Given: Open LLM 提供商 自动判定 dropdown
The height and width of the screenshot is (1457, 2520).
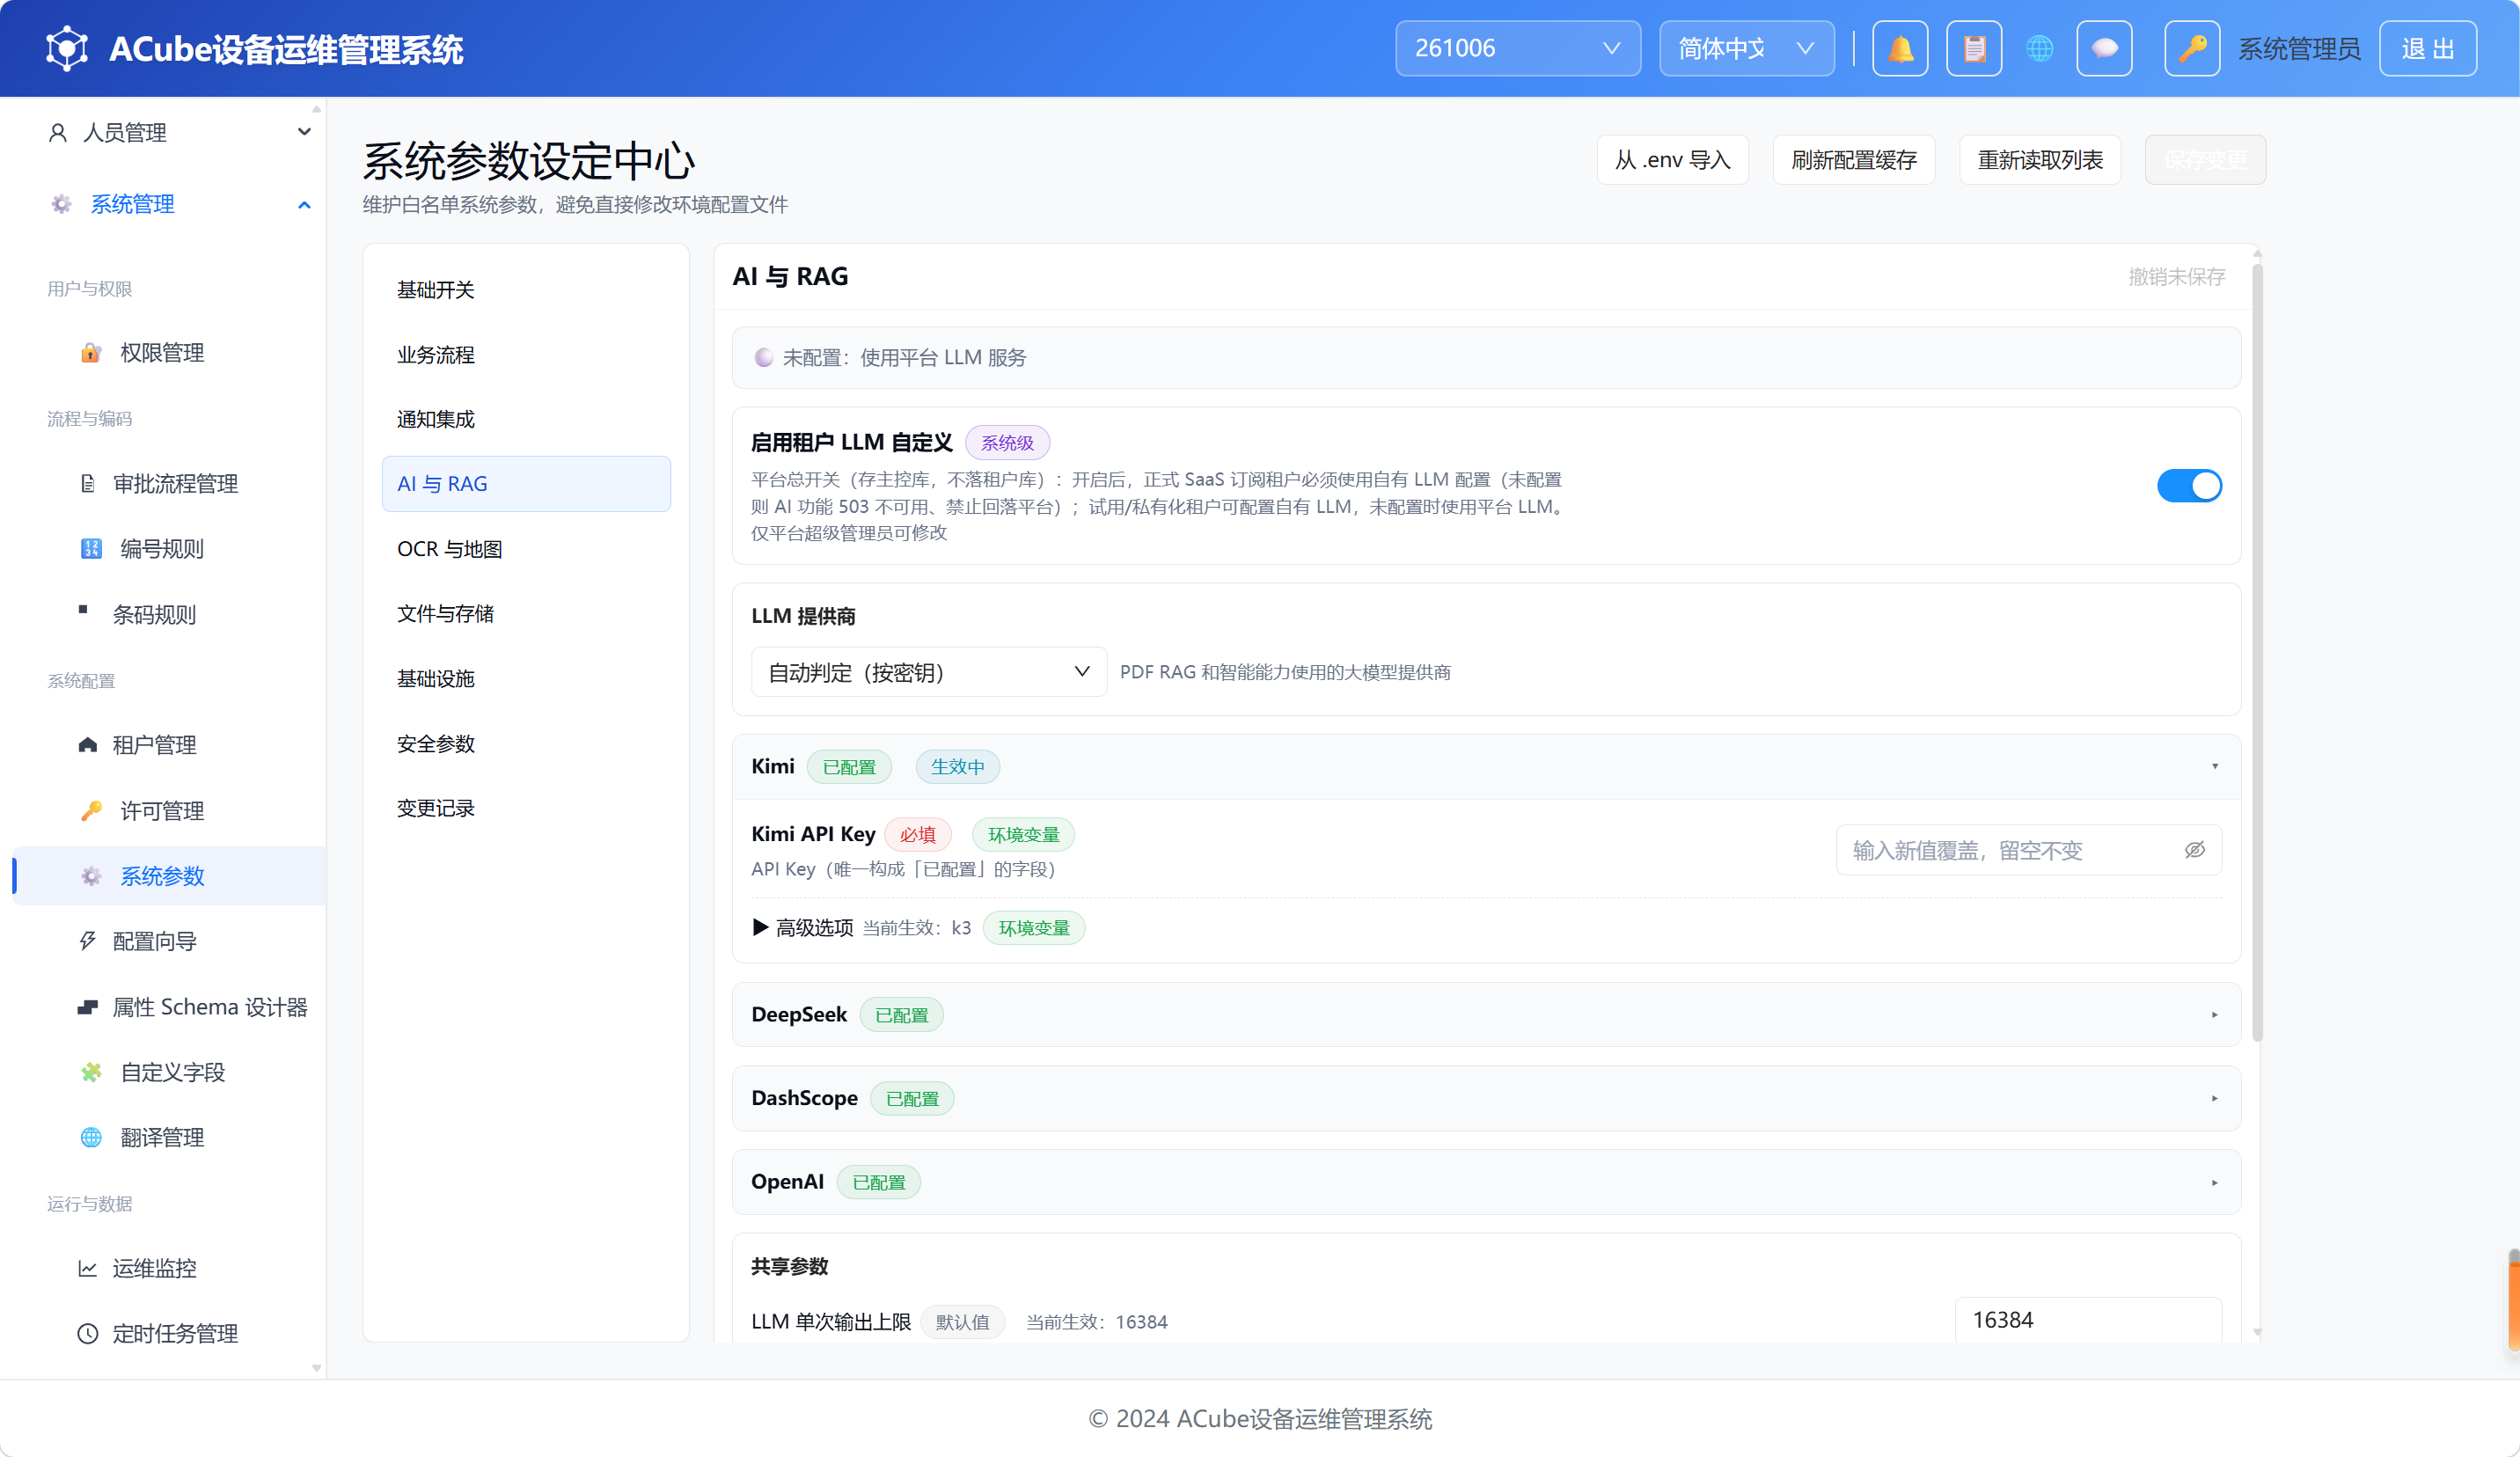Looking at the screenshot, I should pos(928,672).
